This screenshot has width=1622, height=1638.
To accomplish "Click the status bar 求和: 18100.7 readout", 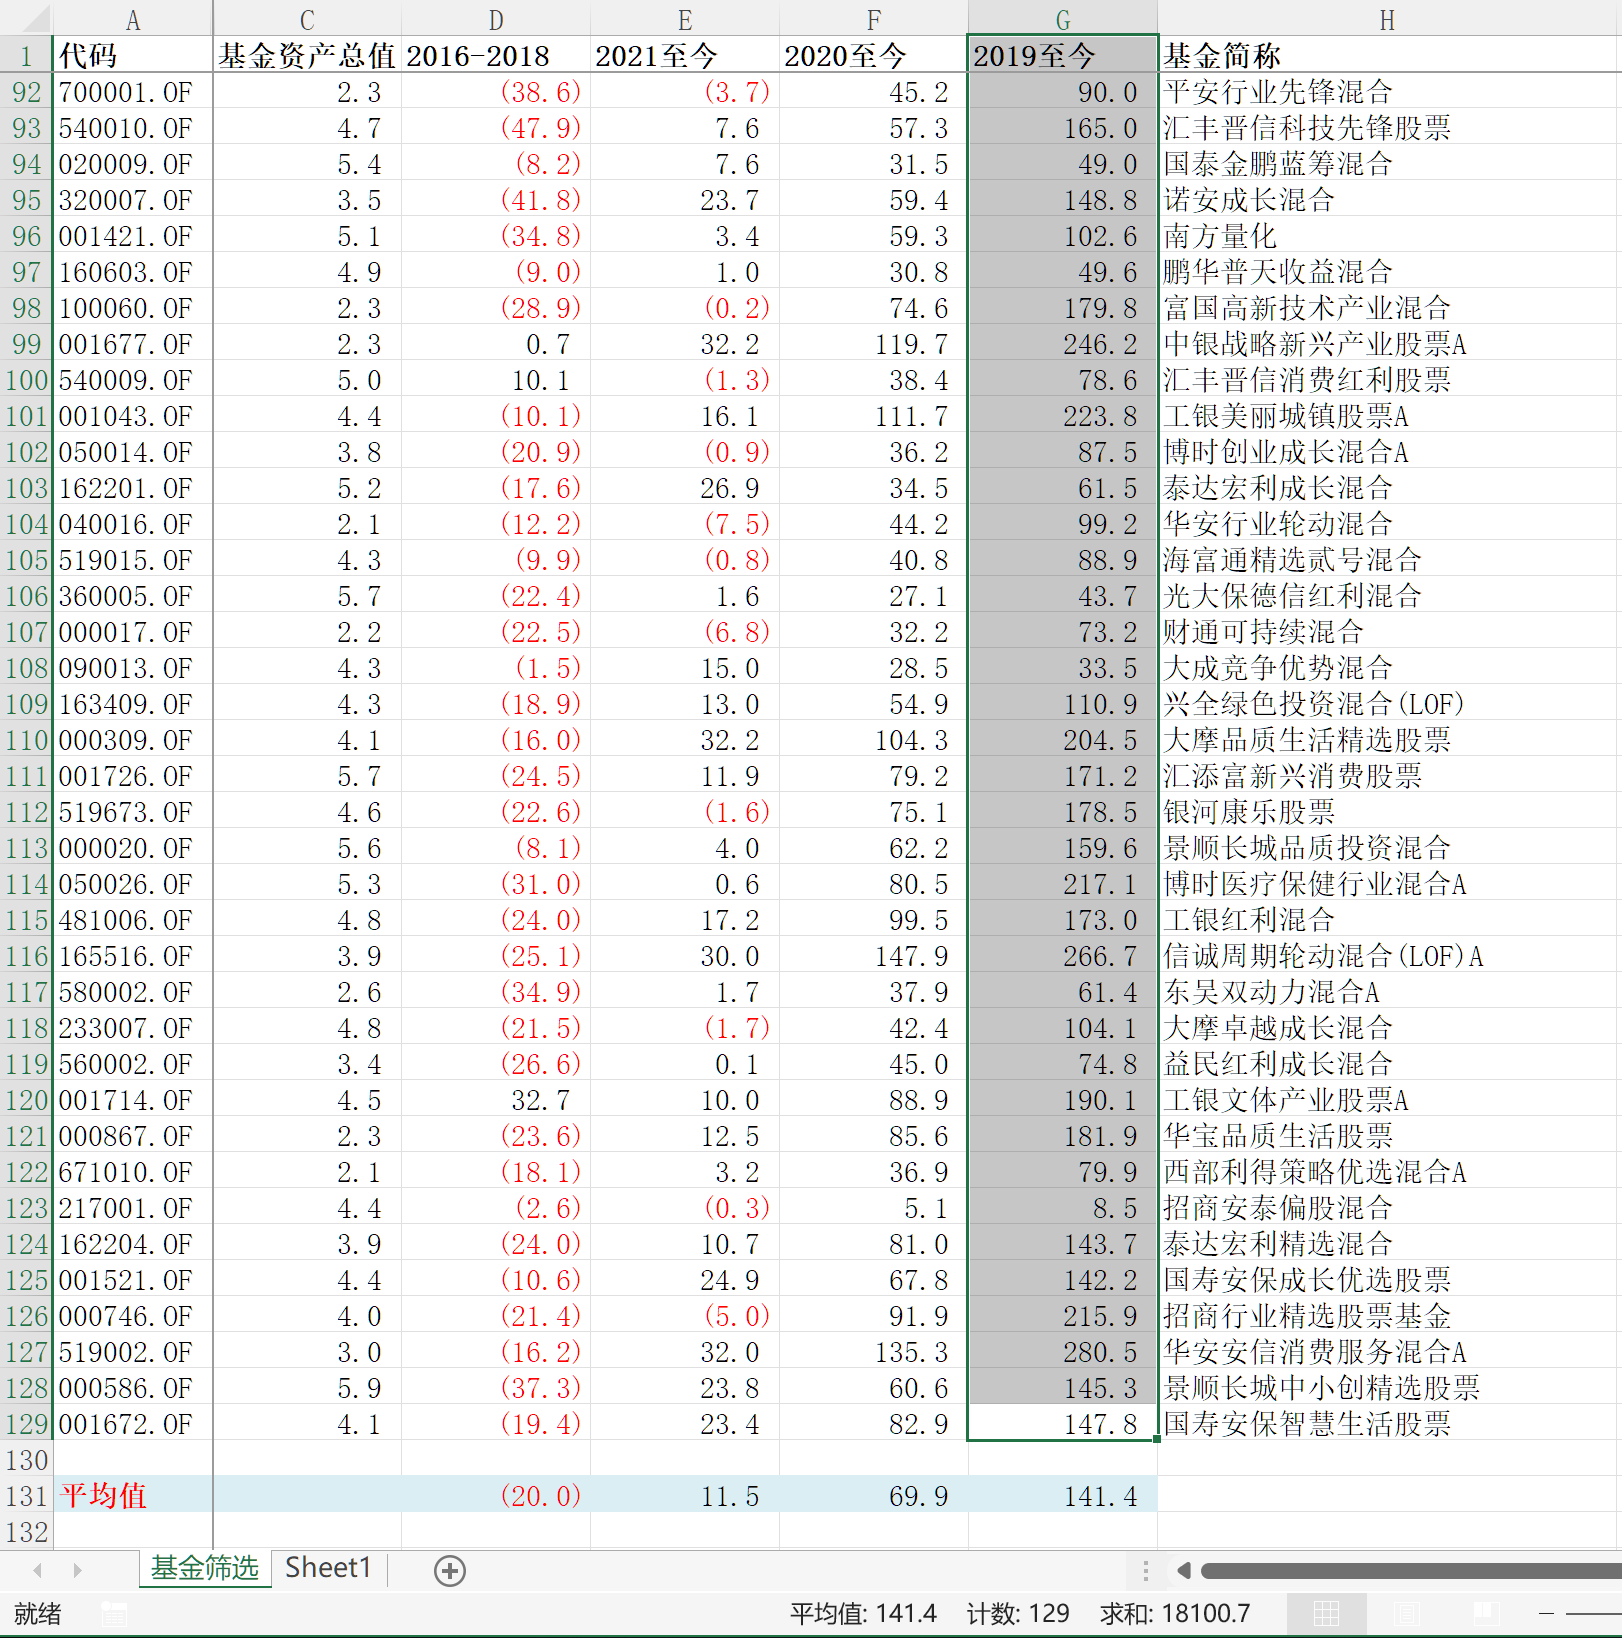I will 1175,1613.
